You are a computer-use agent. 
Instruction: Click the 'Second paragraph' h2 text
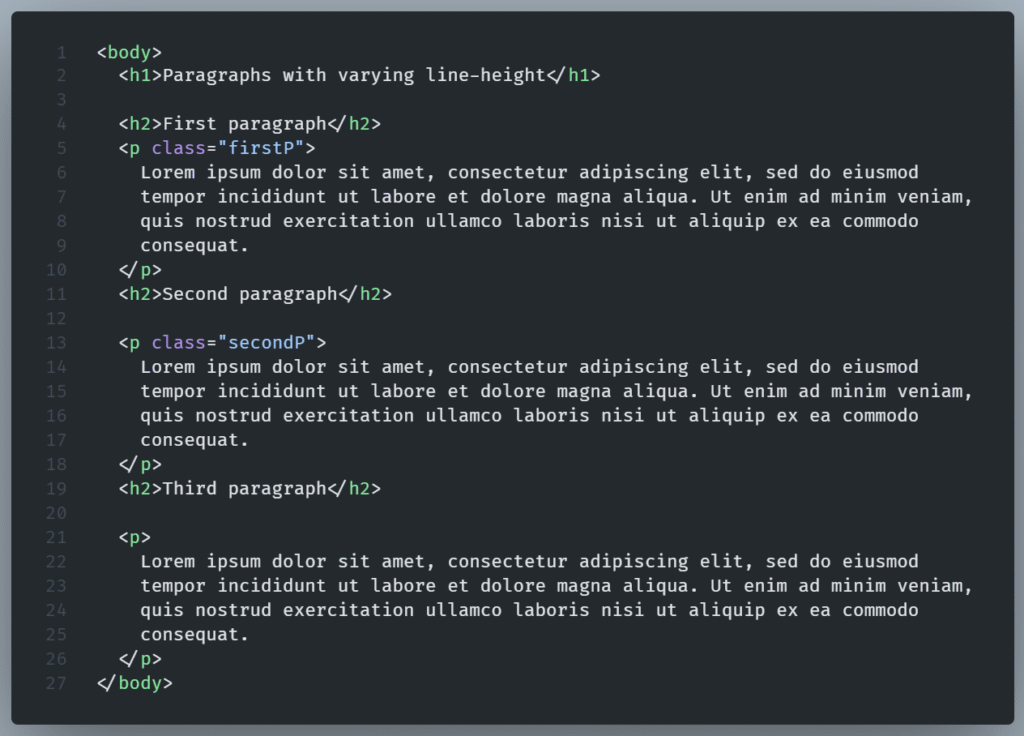coord(249,294)
